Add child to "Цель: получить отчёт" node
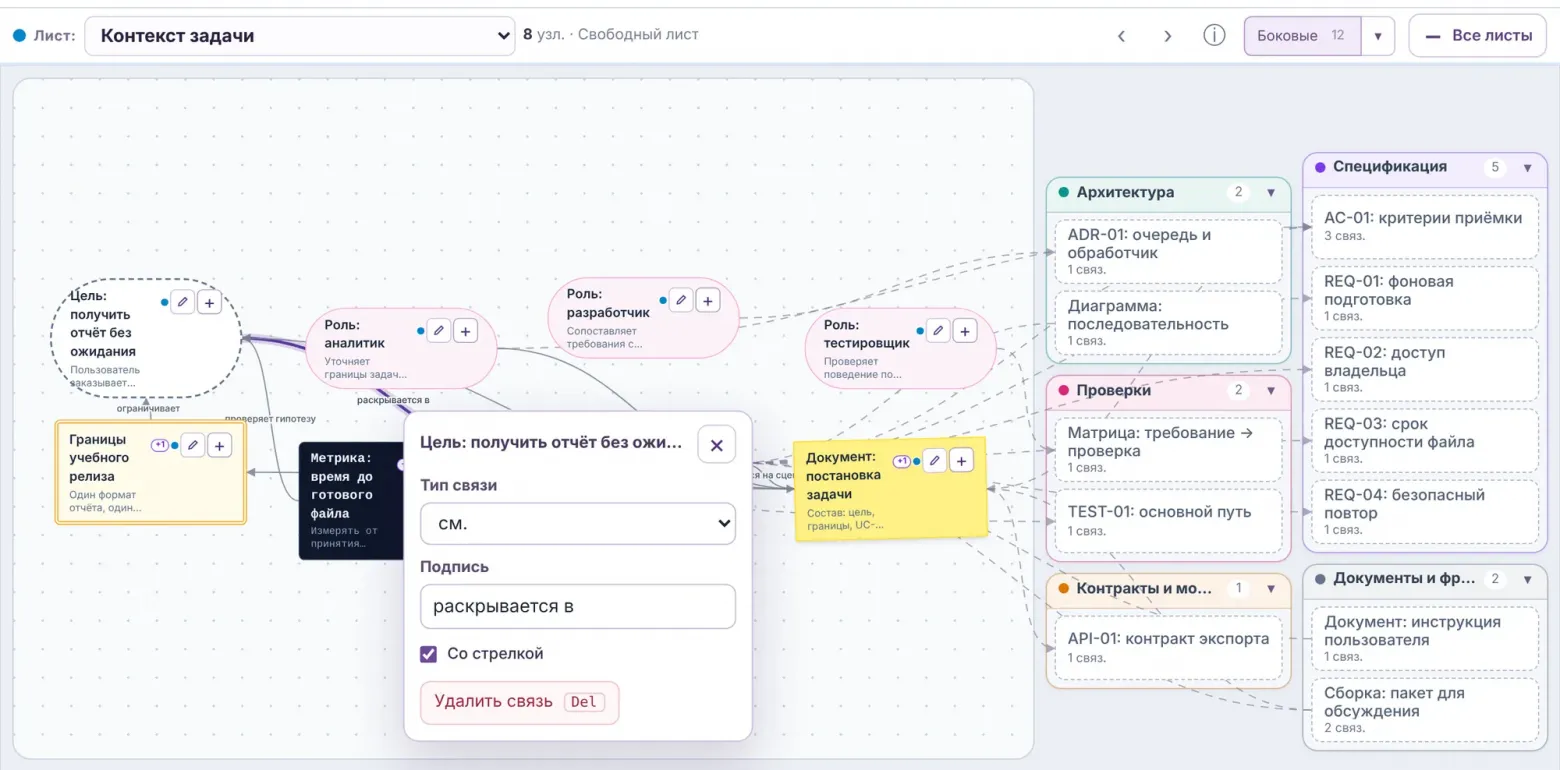This screenshot has height=770, width=1560. (x=209, y=302)
